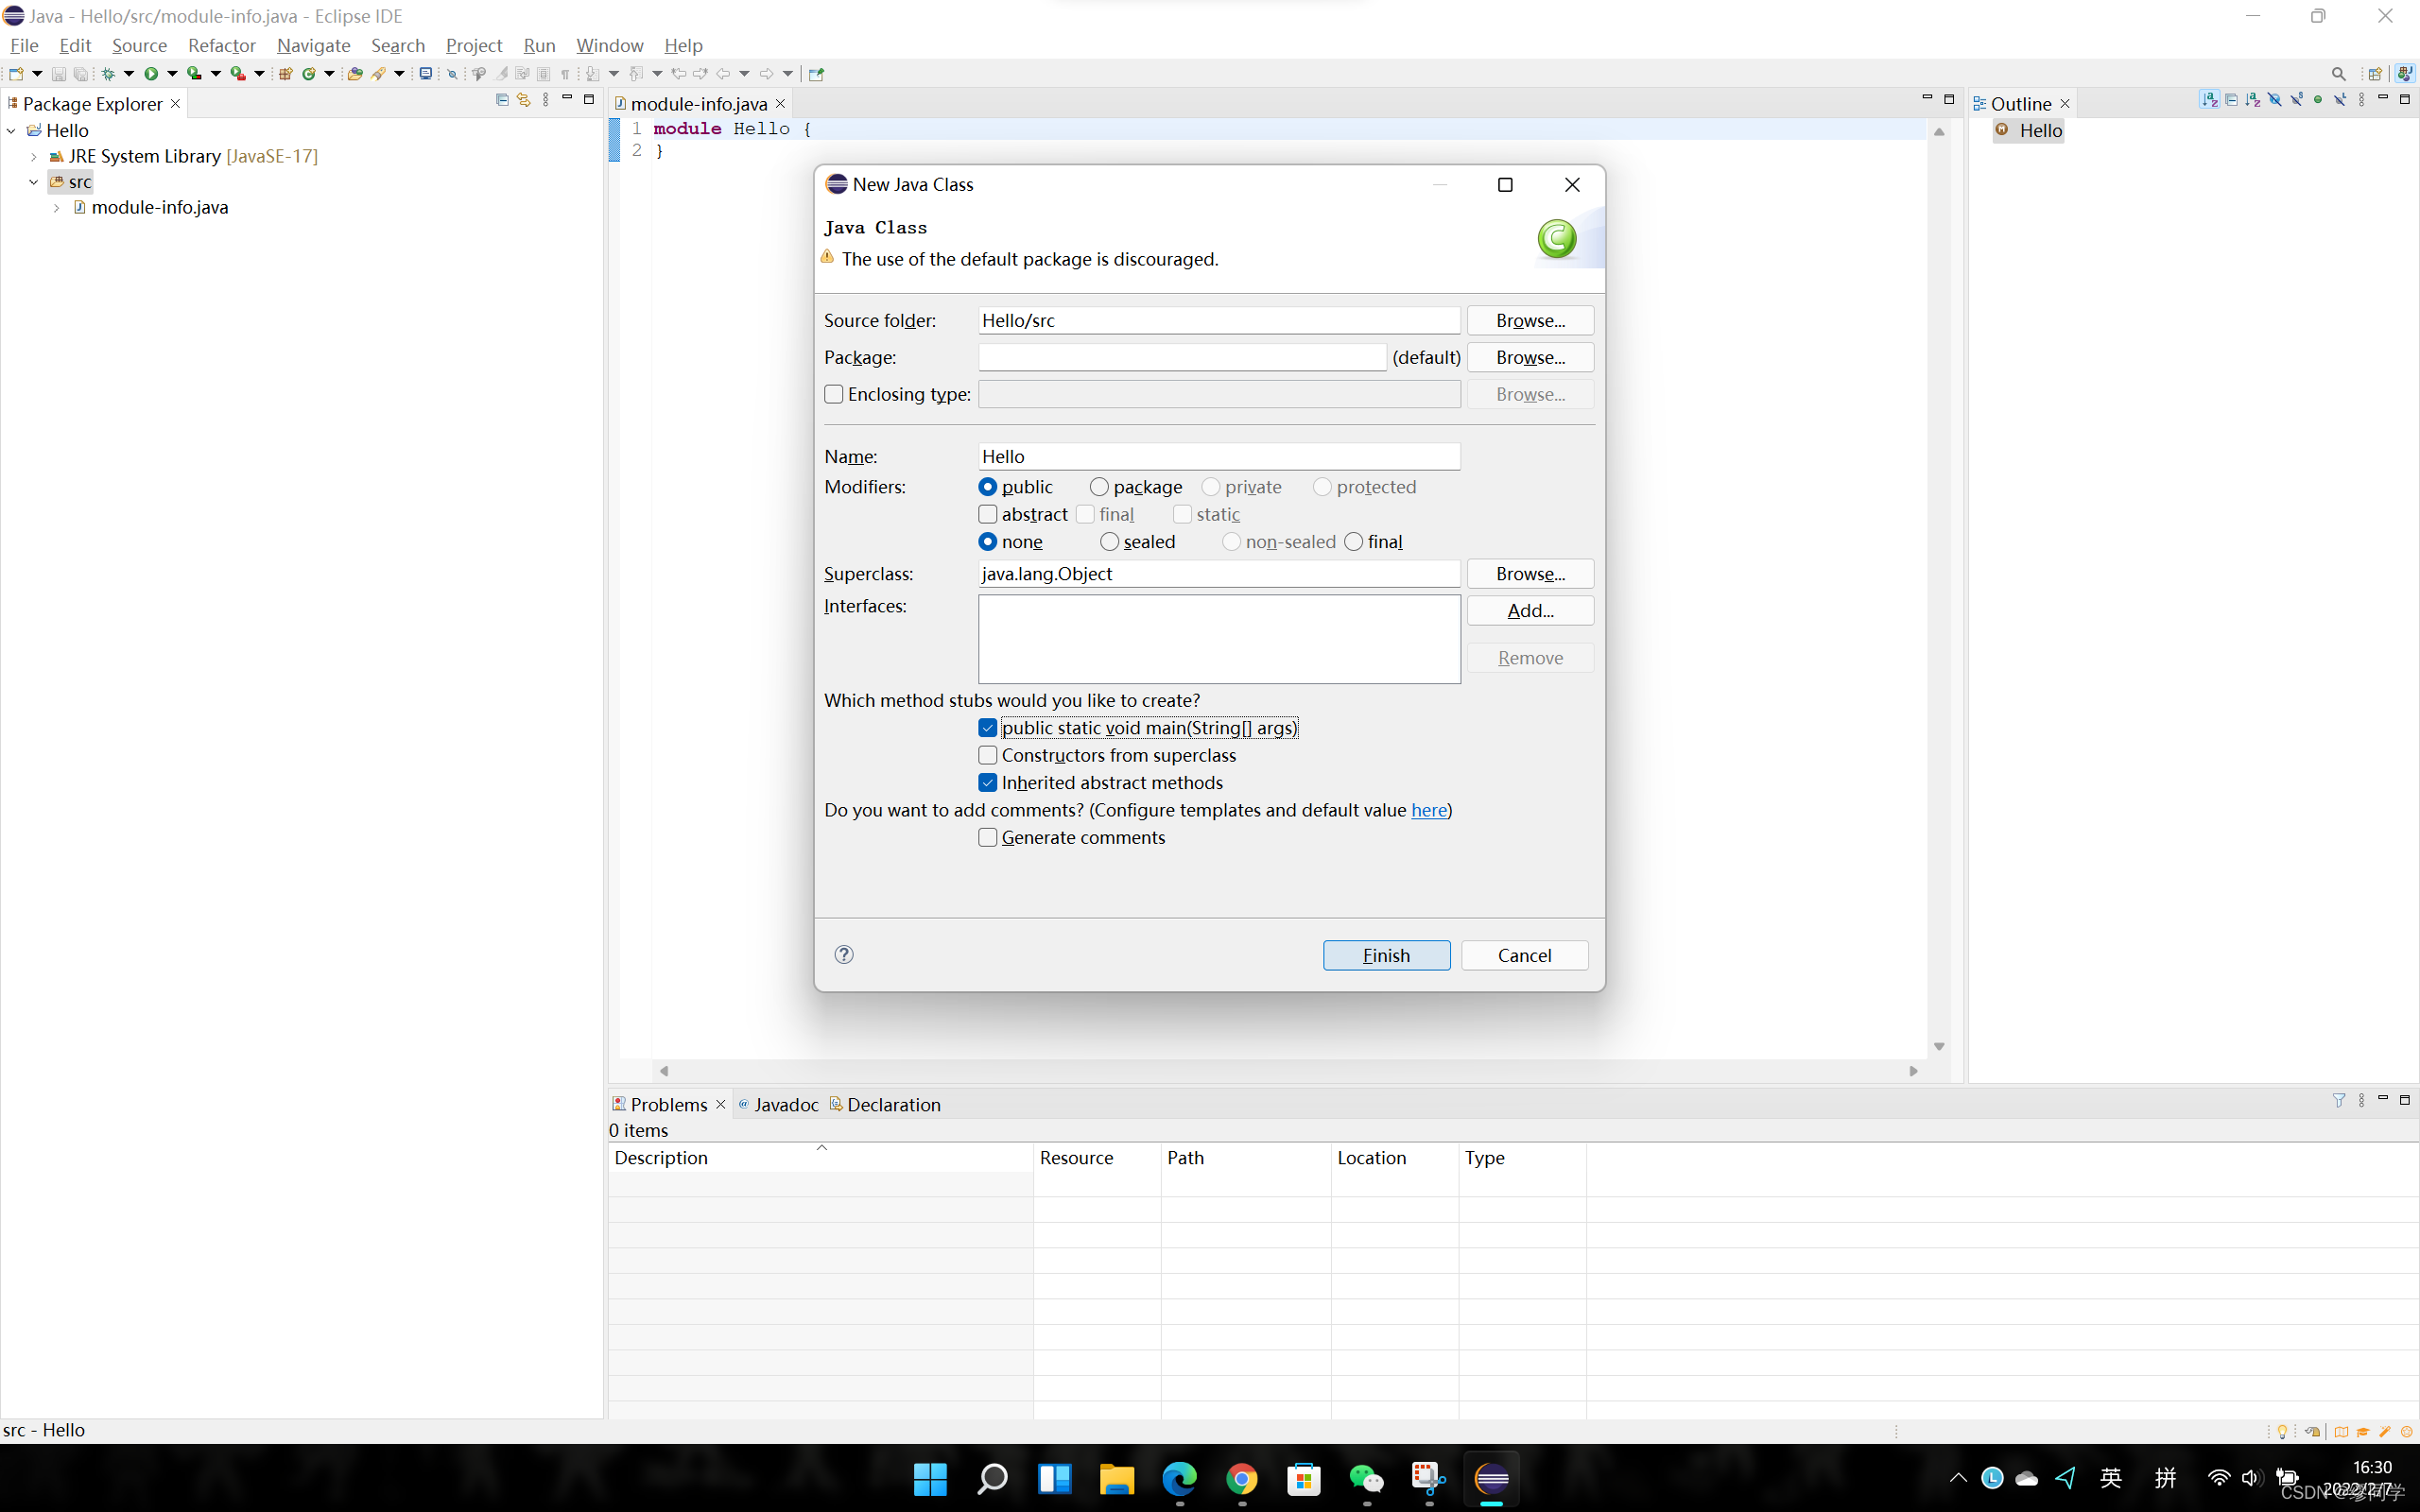Toggle the Inherited abstract methods checkbox
This screenshot has width=2420, height=1512.
coord(988,782)
